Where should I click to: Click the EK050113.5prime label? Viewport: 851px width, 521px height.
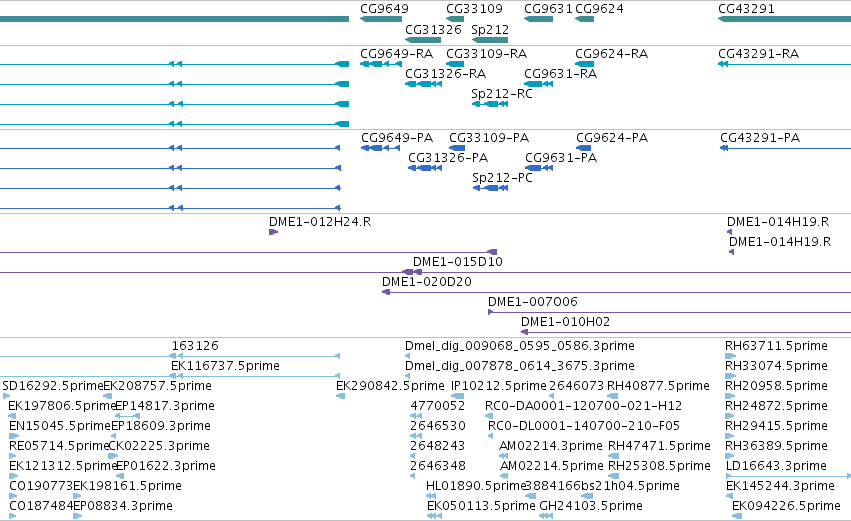(x=481, y=506)
